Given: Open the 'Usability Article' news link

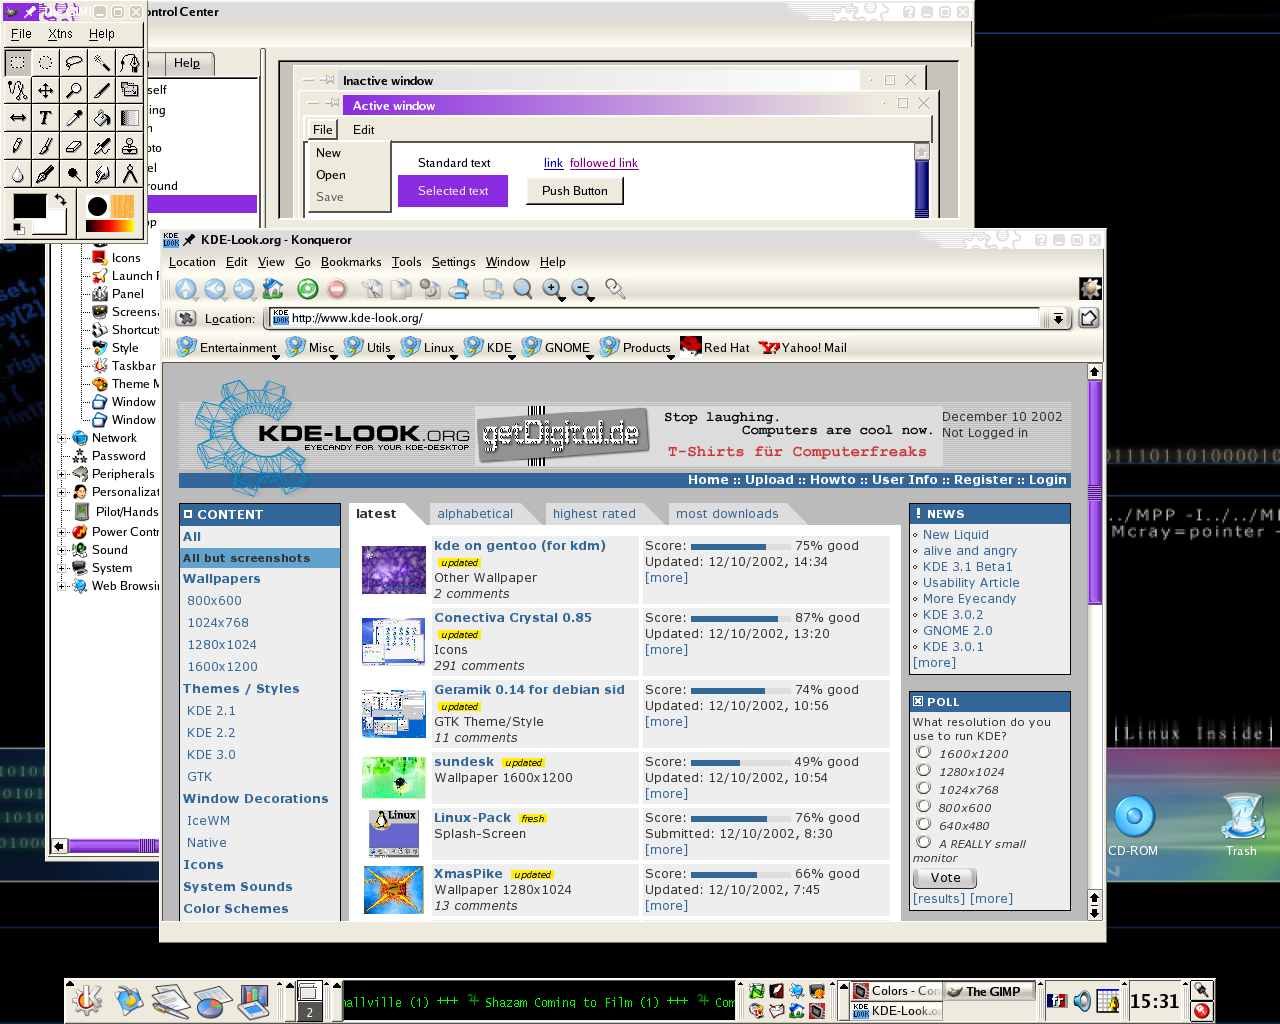Looking at the screenshot, I should 971,583.
